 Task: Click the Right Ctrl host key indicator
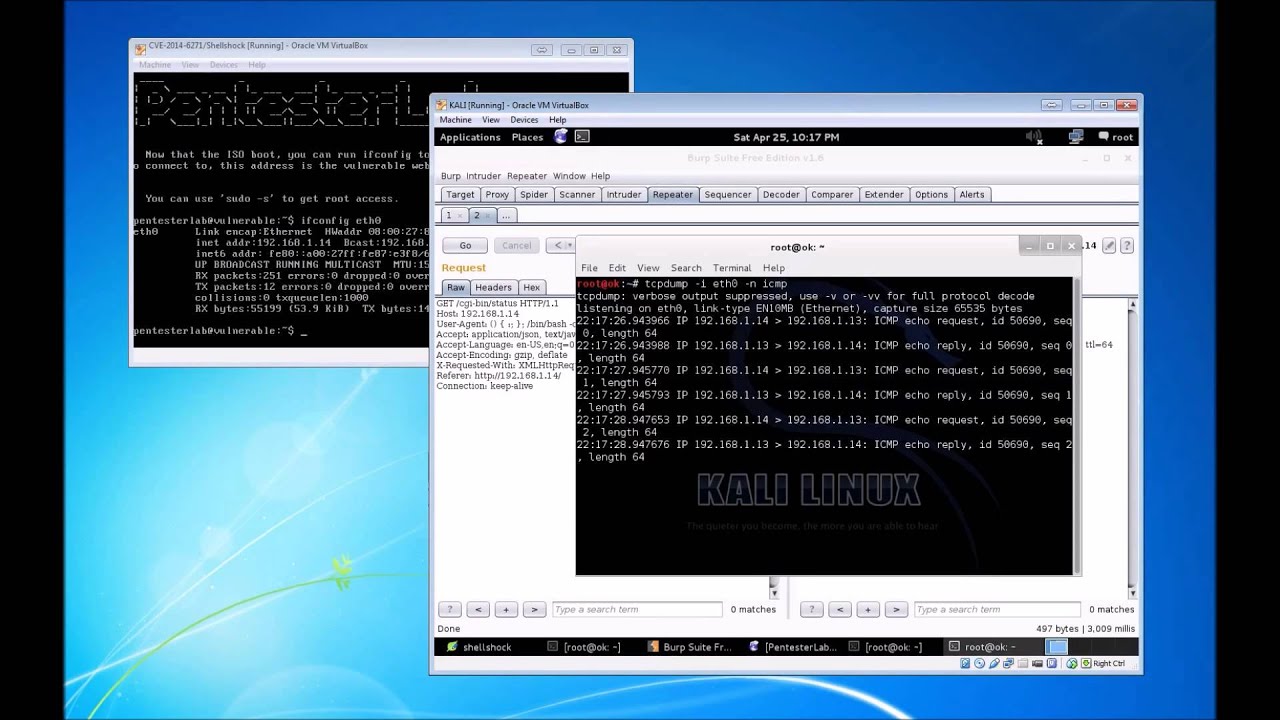click(x=1103, y=663)
